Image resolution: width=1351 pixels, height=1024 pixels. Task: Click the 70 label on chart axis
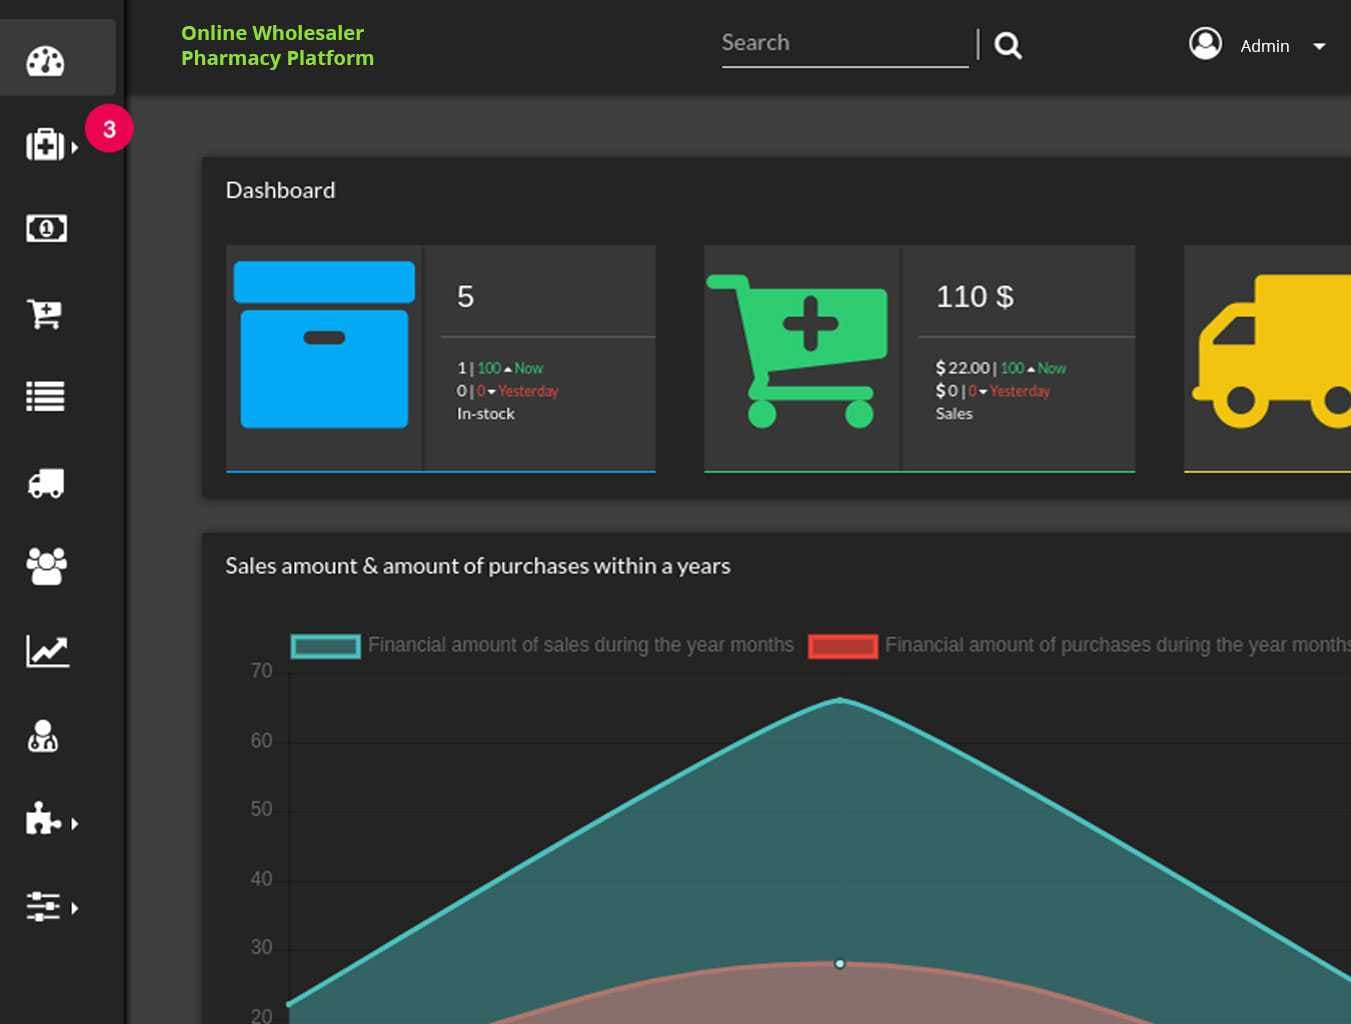[x=261, y=671]
